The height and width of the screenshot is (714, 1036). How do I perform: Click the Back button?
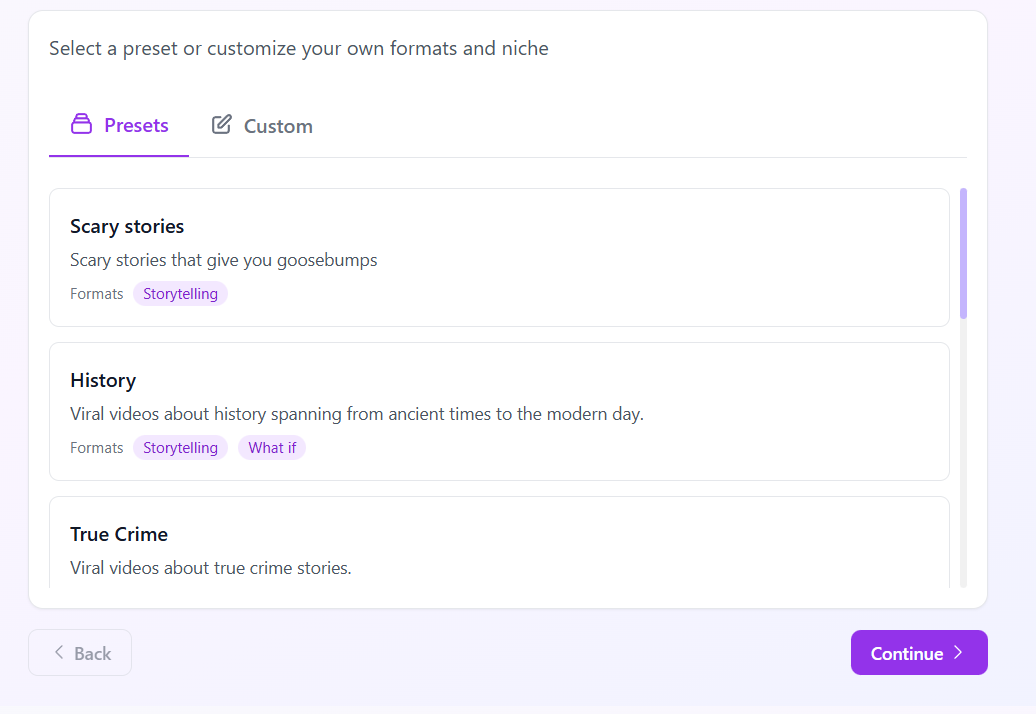point(80,652)
